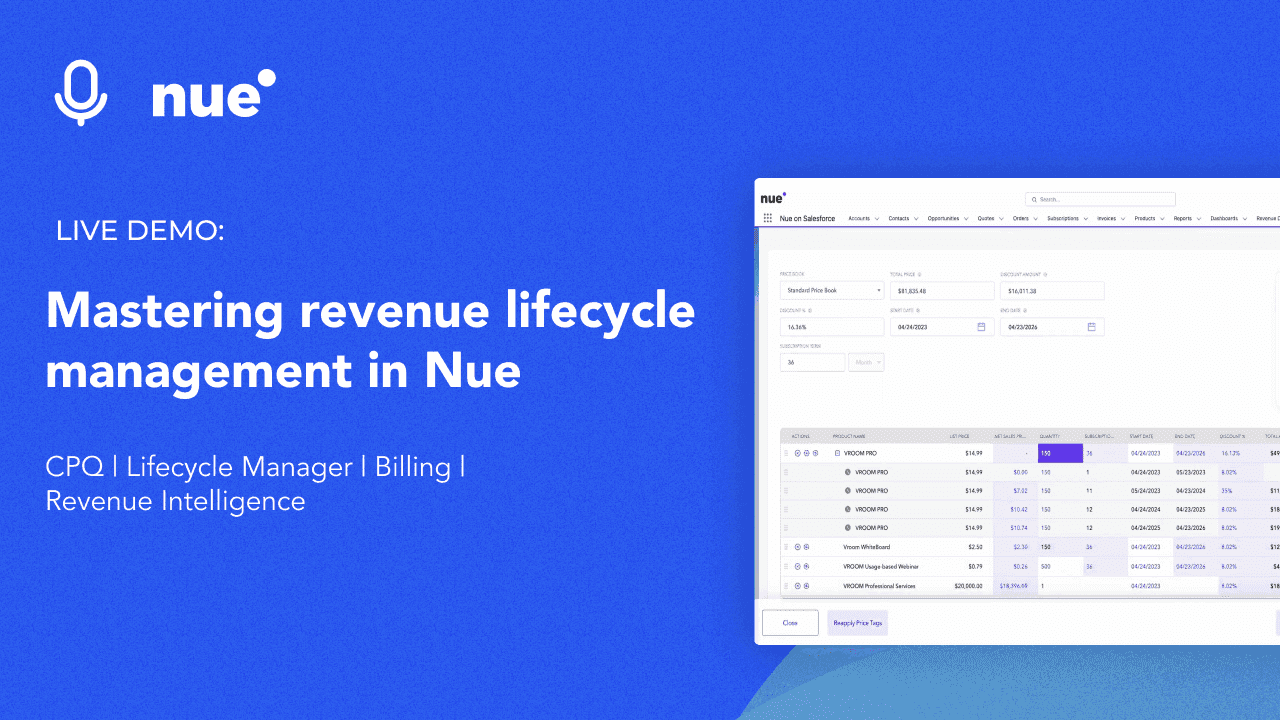Click first action icon in VROOM Usage-based Webinar row
Viewport: 1280px width, 720px height.
(x=797, y=566)
